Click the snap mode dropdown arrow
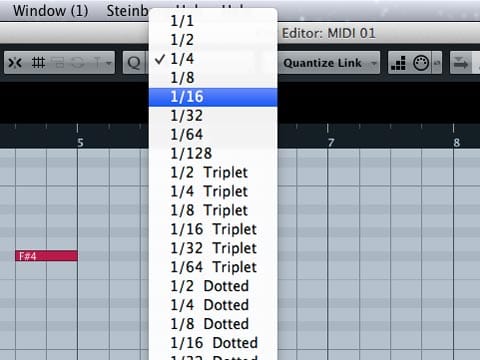This screenshot has width=480, height=360. tap(109, 63)
